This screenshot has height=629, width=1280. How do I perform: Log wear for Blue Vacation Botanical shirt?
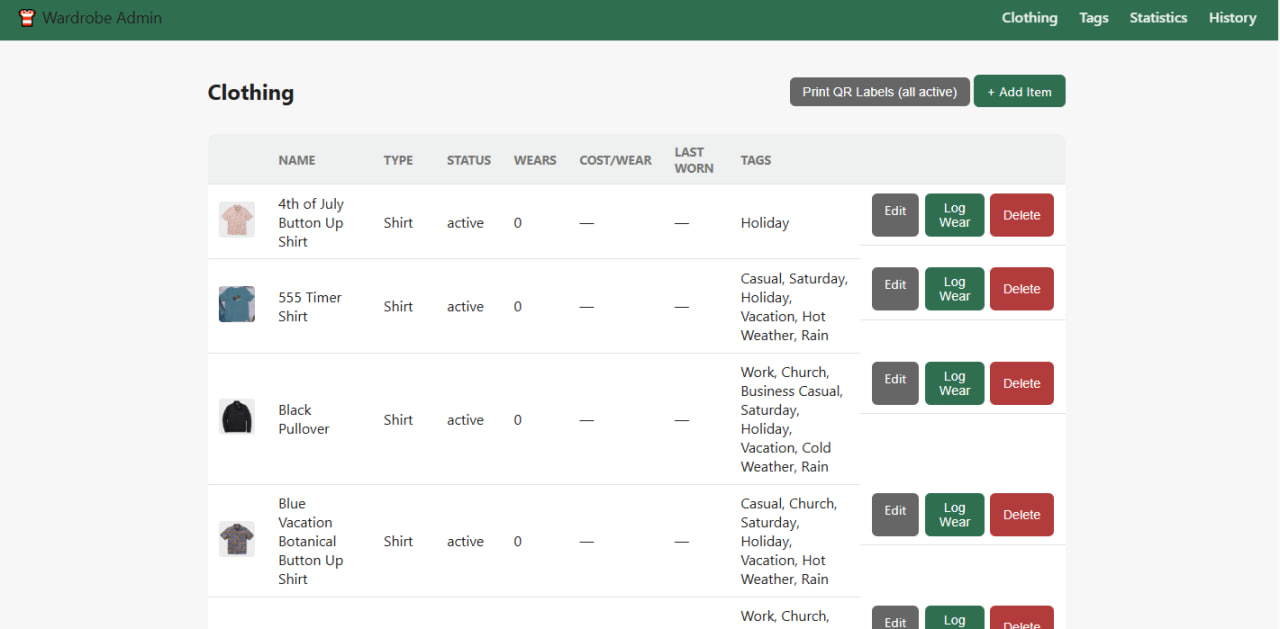coord(954,515)
